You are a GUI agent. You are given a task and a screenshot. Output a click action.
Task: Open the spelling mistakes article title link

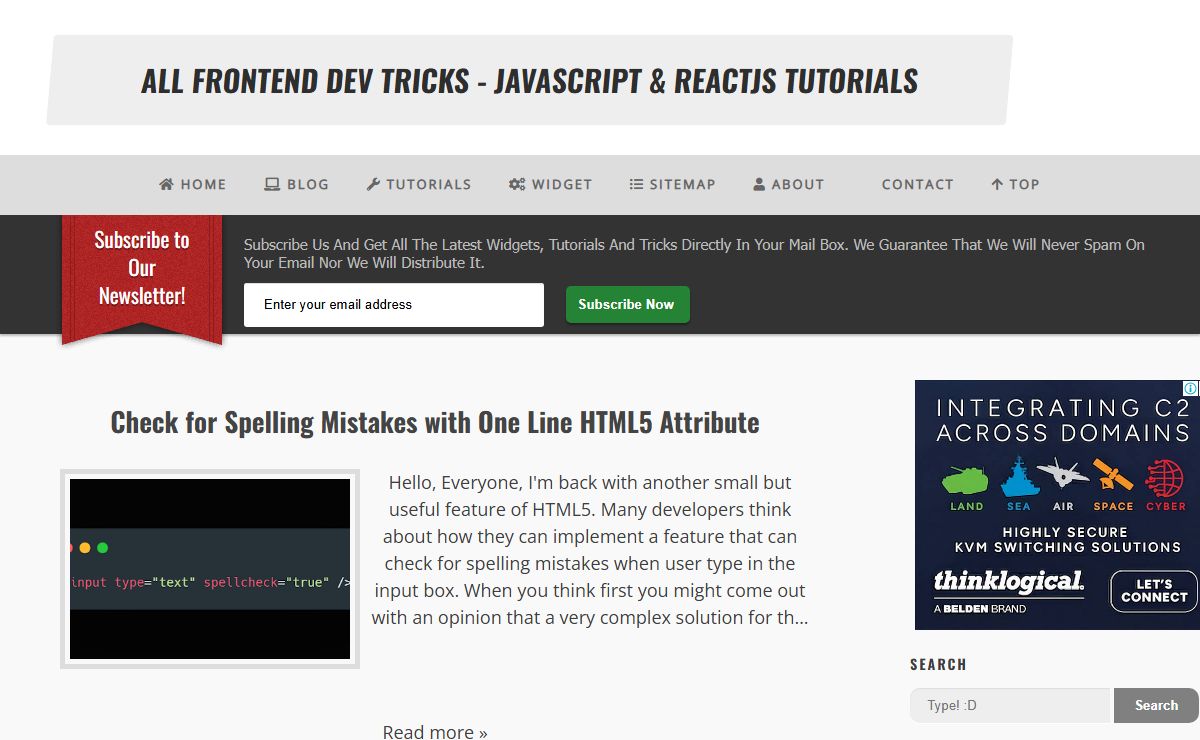click(x=435, y=423)
